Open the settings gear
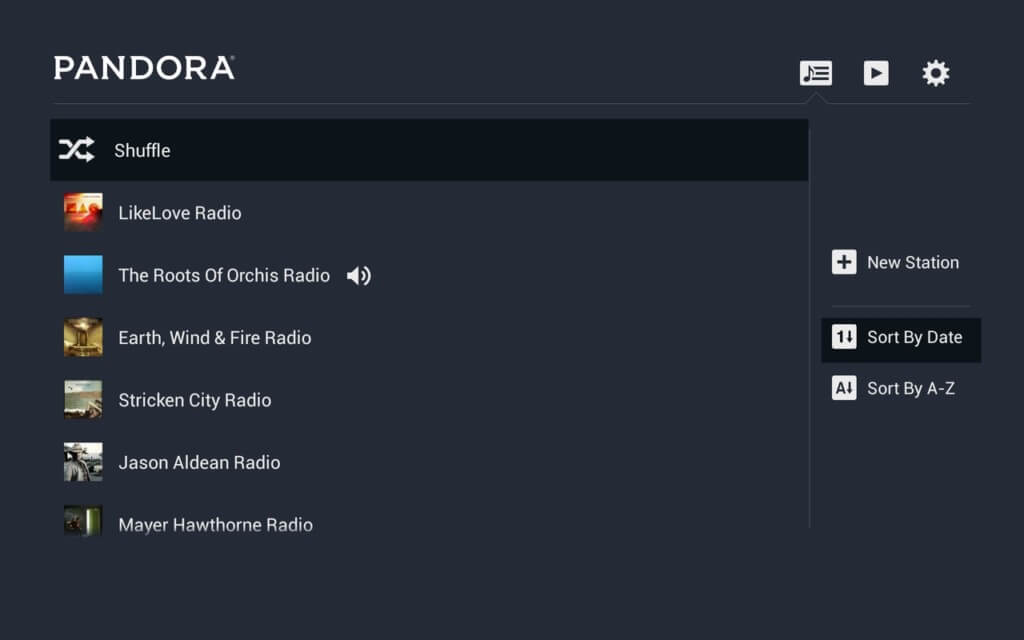 936,72
